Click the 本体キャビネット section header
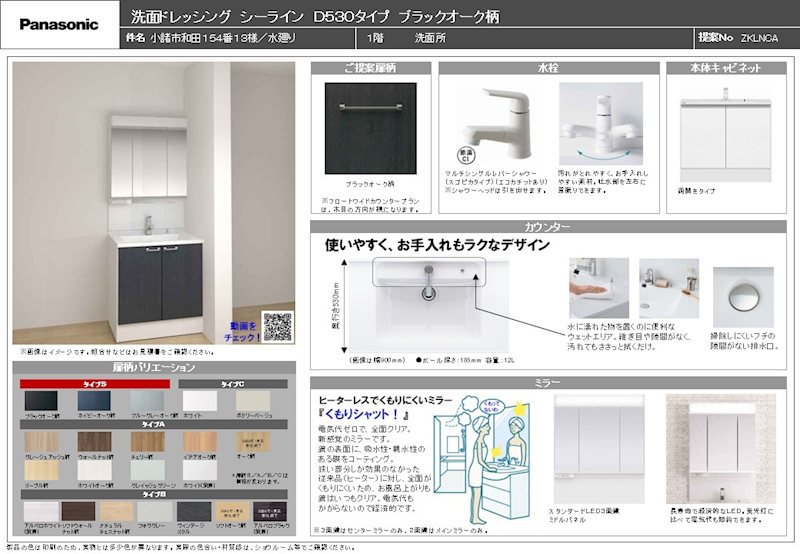 click(x=726, y=68)
